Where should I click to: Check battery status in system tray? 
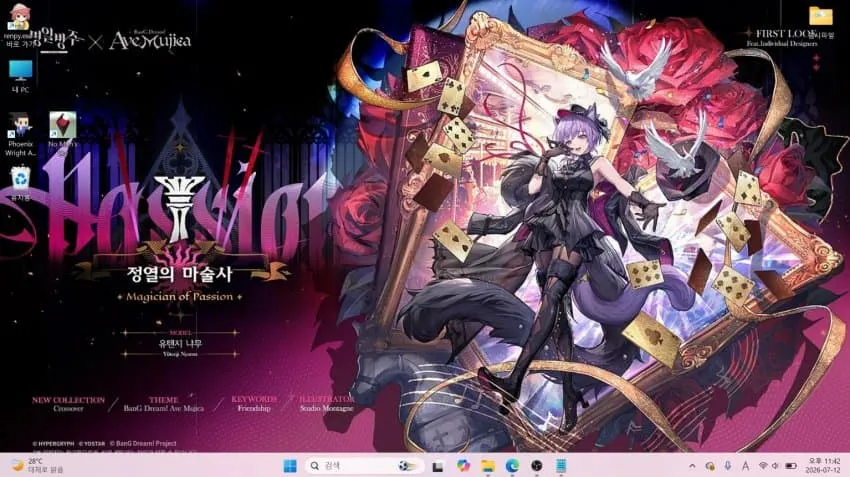coord(791,466)
